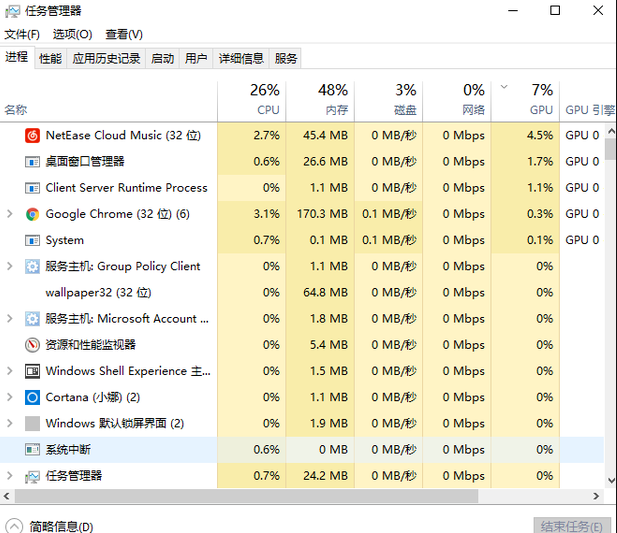Click the horizontal scrollbar left arrow
Image resolution: width=617 pixels, height=533 pixels.
pyautogui.click(x=7, y=496)
